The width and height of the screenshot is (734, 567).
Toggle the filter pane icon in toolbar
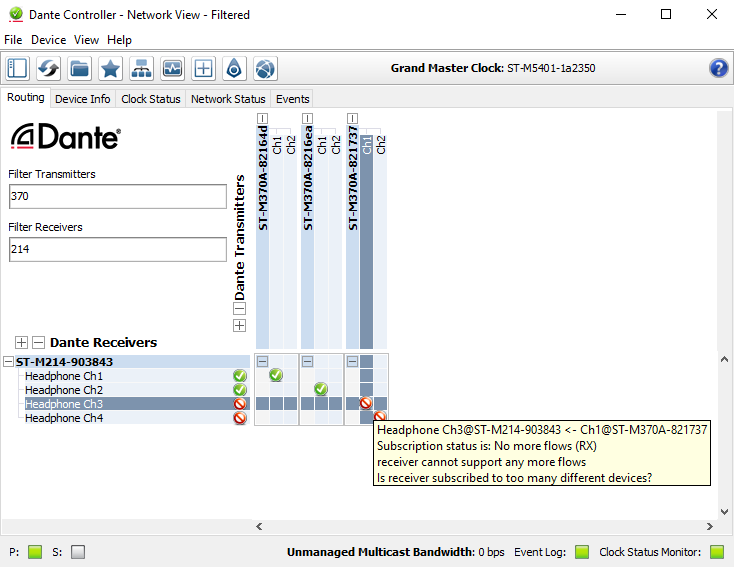coord(17,68)
